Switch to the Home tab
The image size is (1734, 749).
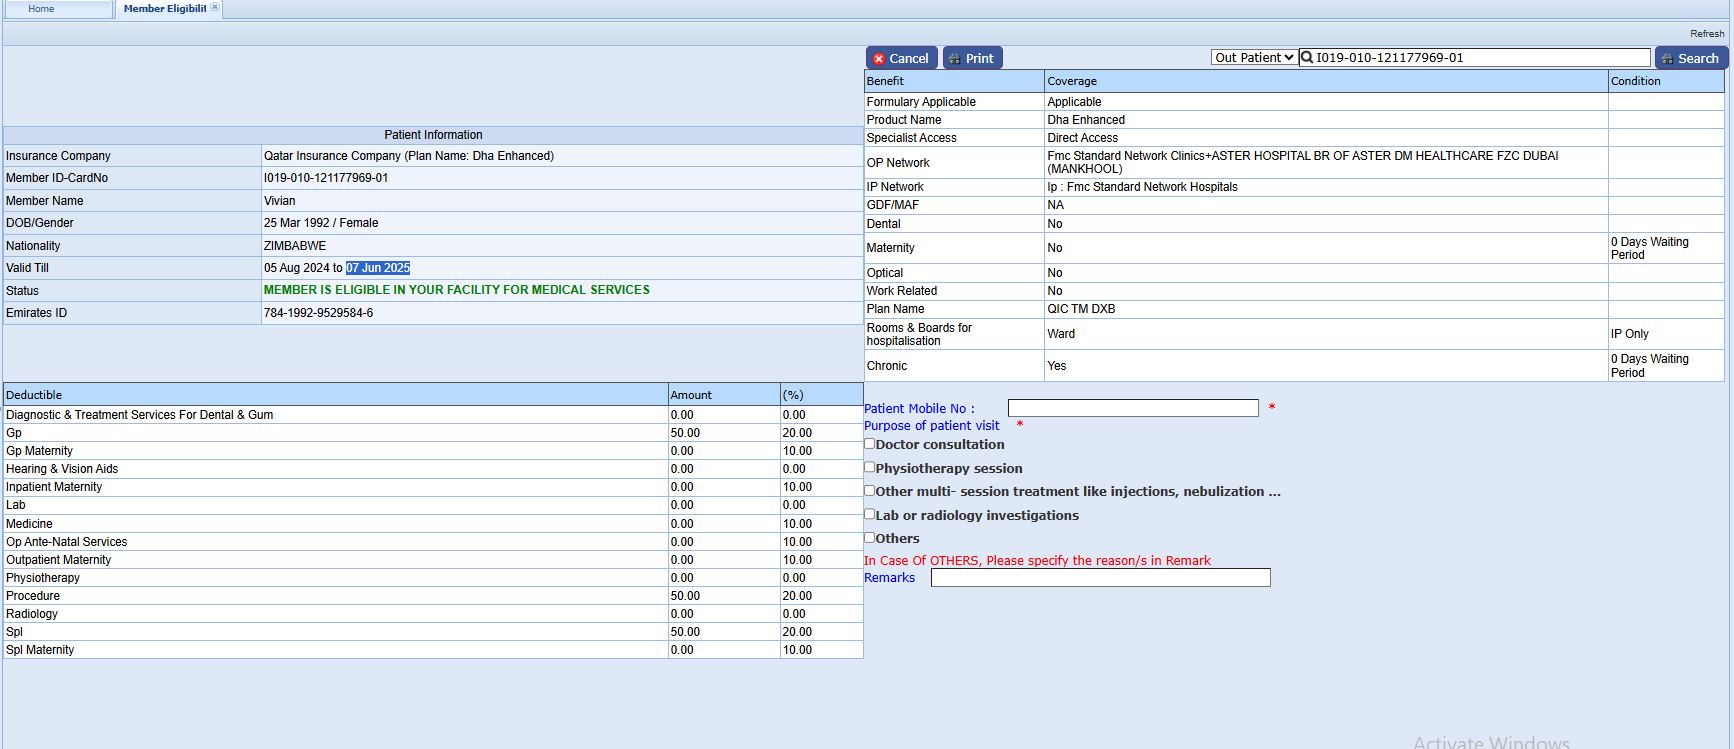point(42,9)
